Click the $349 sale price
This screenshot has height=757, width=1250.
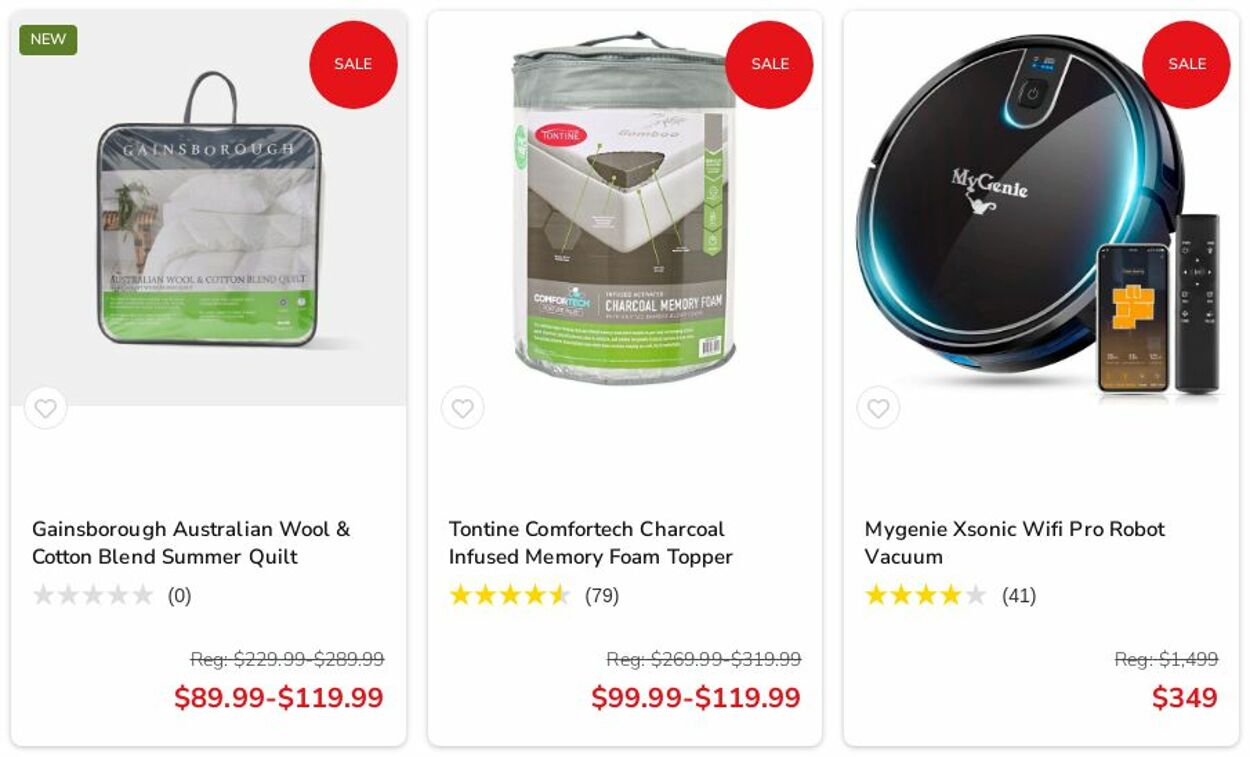pos(1185,698)
